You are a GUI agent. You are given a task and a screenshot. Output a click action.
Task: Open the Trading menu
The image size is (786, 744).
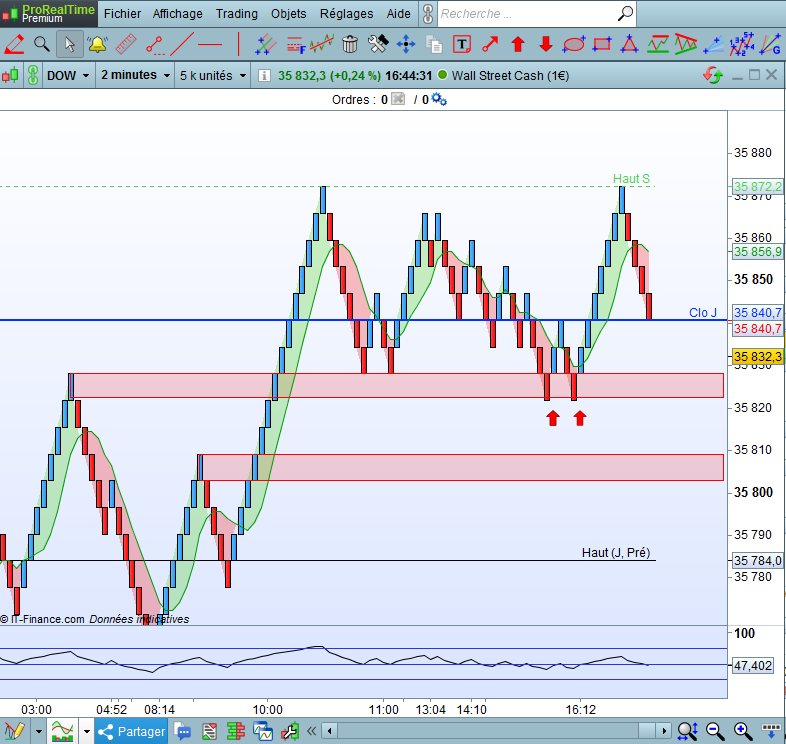237,14
